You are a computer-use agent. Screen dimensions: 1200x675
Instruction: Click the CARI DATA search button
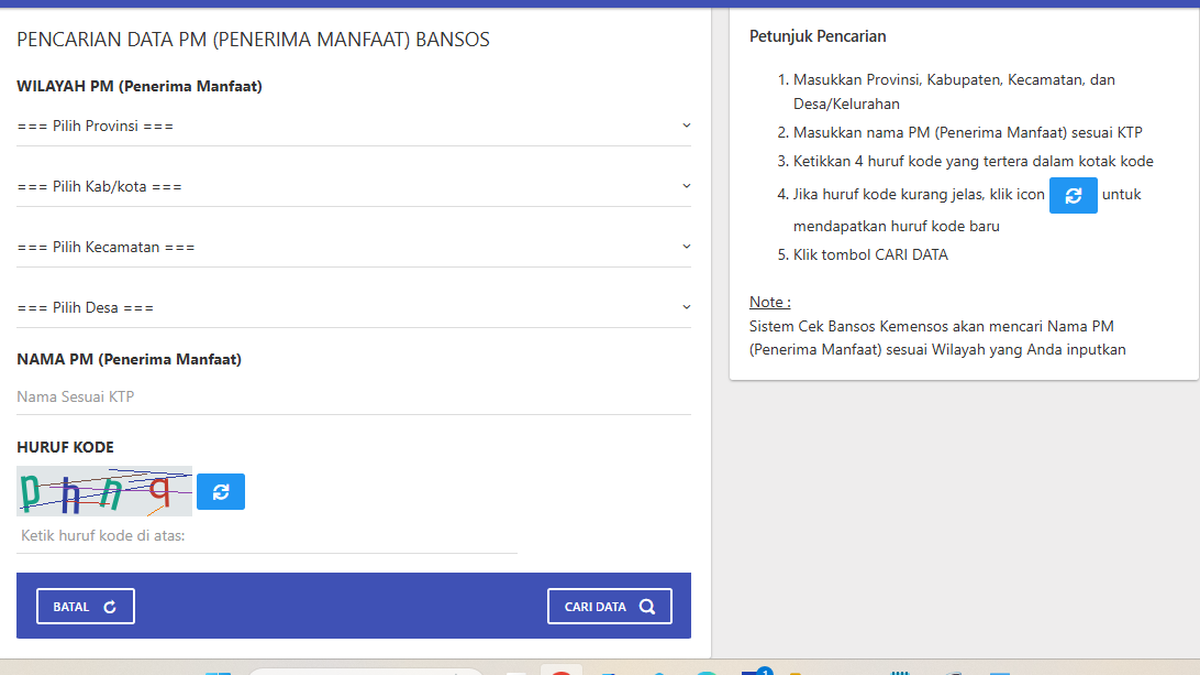click(x=610, y=606)
